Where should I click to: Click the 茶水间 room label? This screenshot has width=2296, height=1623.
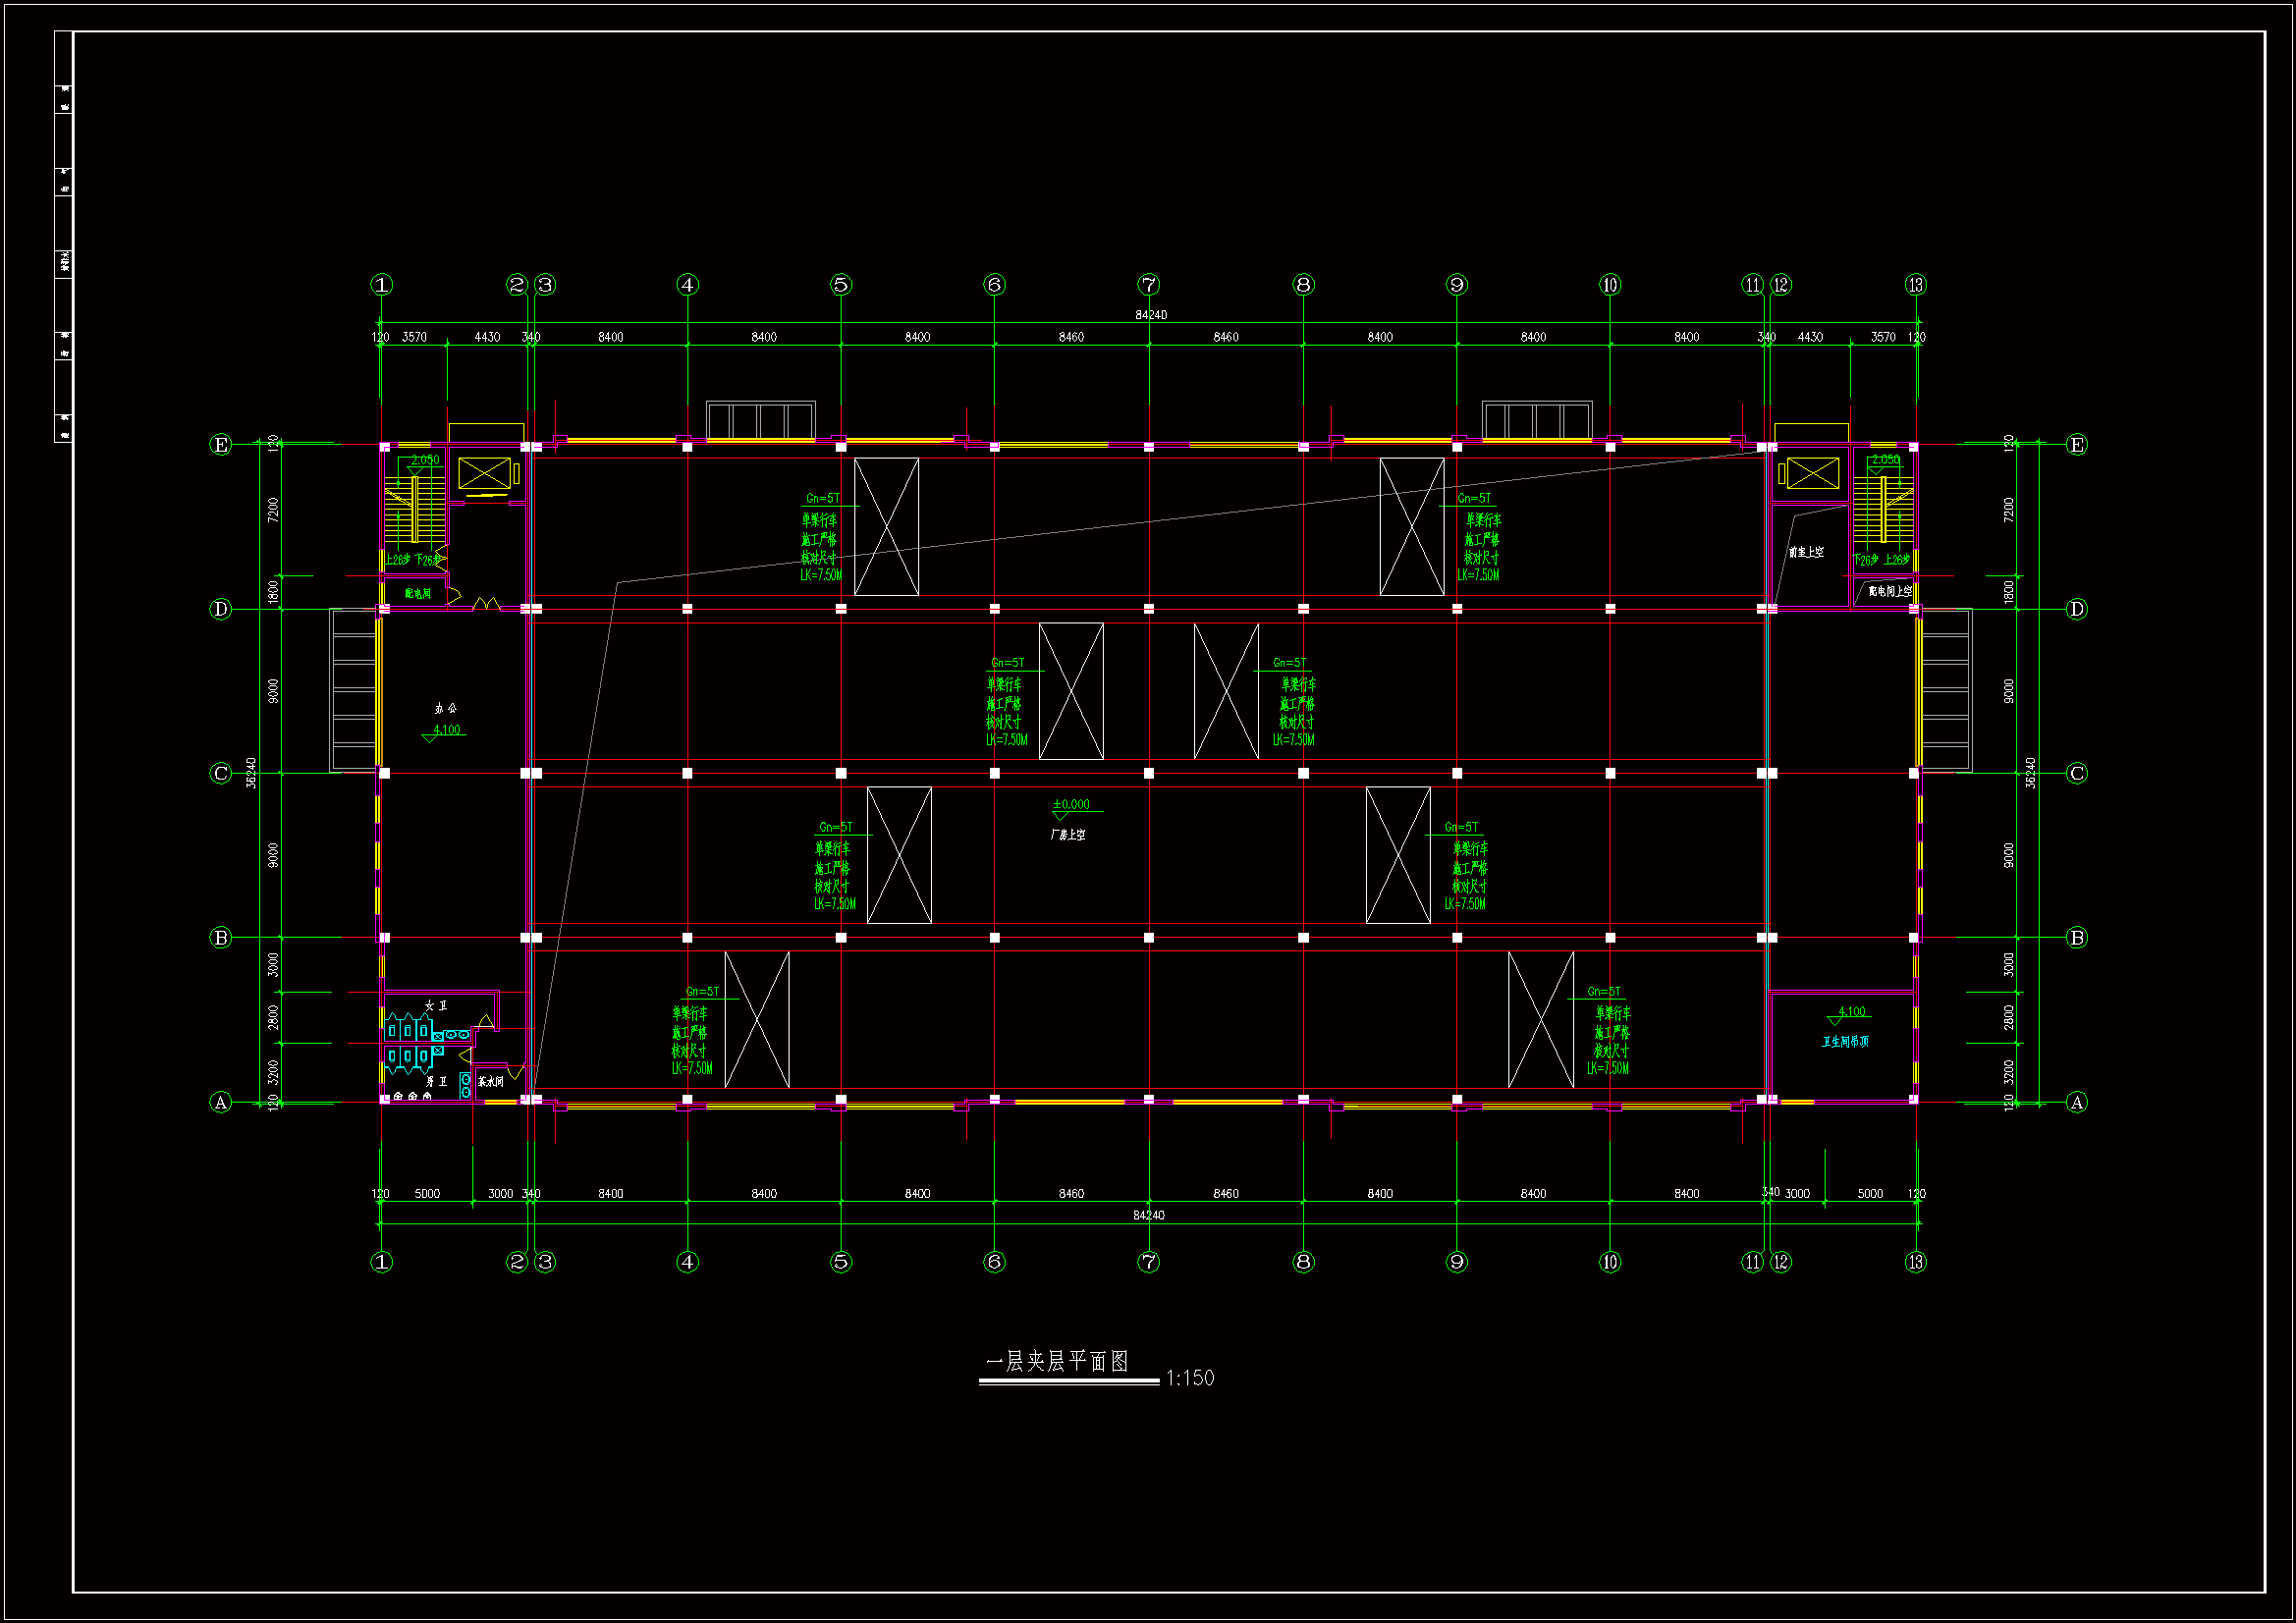pos(490,1082)
